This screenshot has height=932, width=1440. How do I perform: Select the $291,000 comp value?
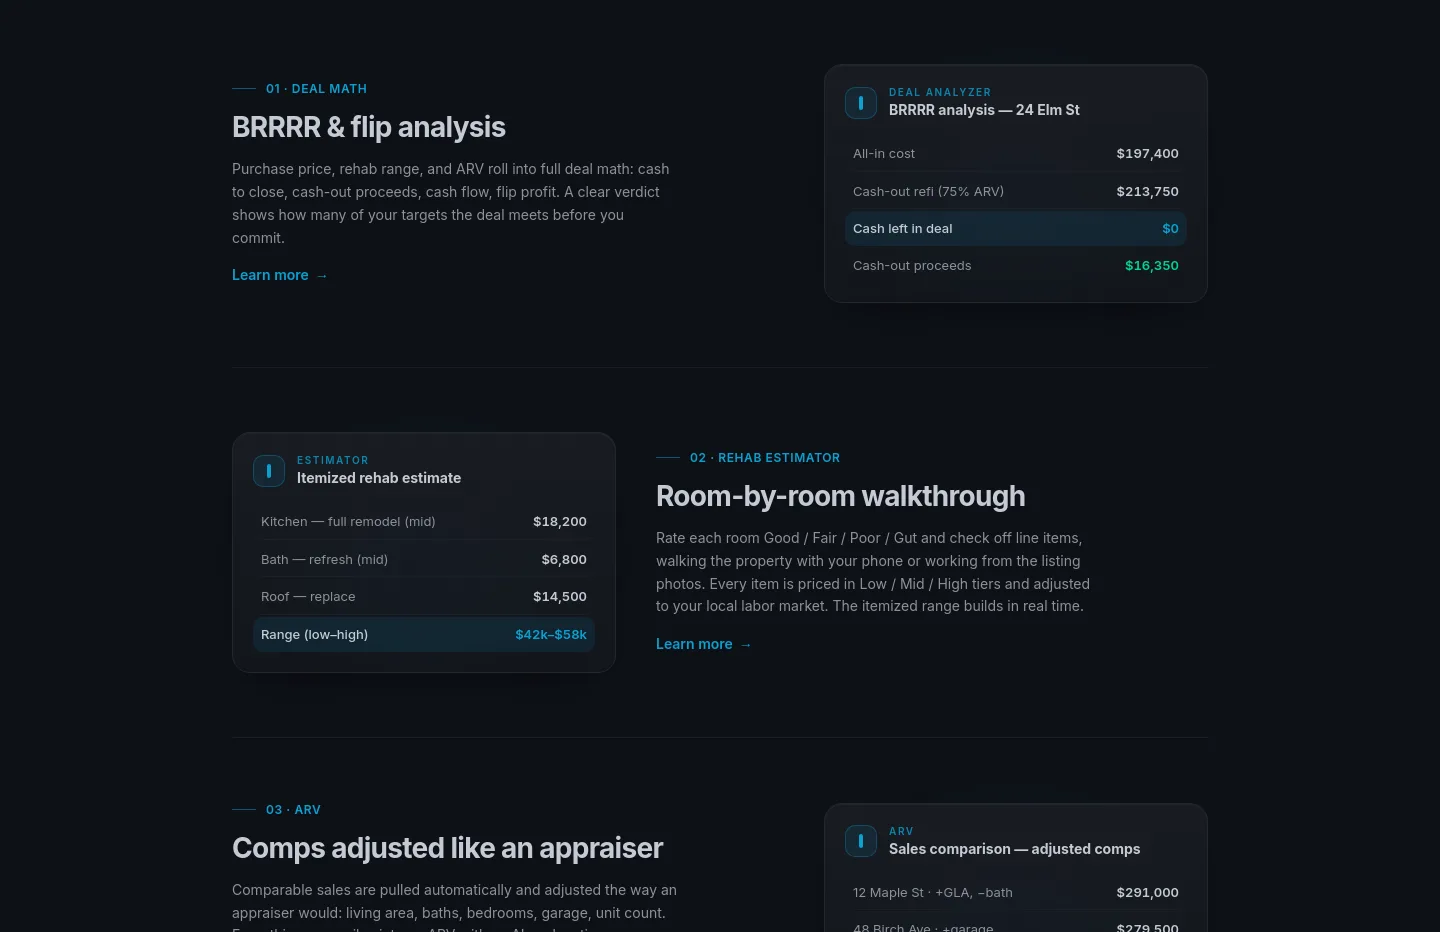coord(1148,893)
